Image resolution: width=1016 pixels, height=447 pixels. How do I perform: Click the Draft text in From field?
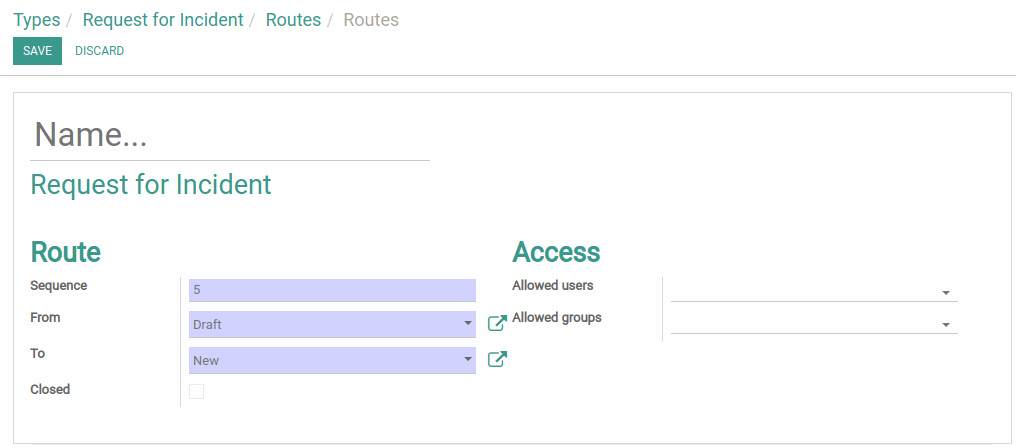(x=207, y=325)
